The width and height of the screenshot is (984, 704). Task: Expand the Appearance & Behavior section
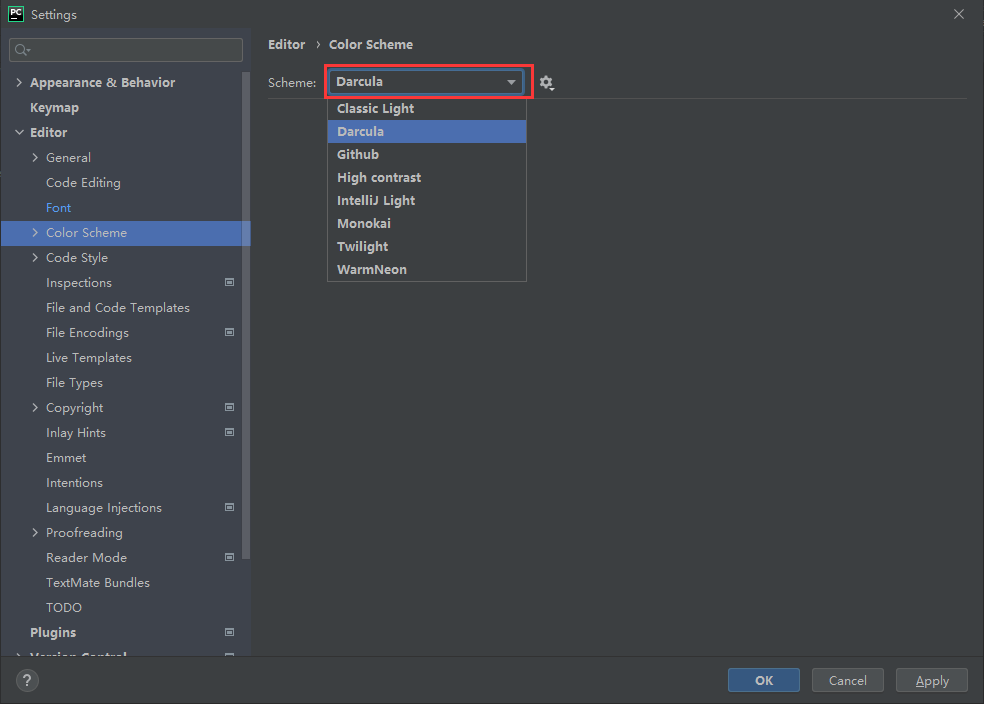pos(19,83)
